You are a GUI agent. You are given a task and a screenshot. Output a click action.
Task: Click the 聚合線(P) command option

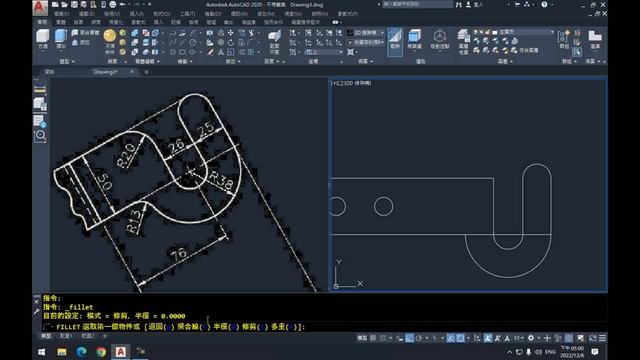[194, 327]
